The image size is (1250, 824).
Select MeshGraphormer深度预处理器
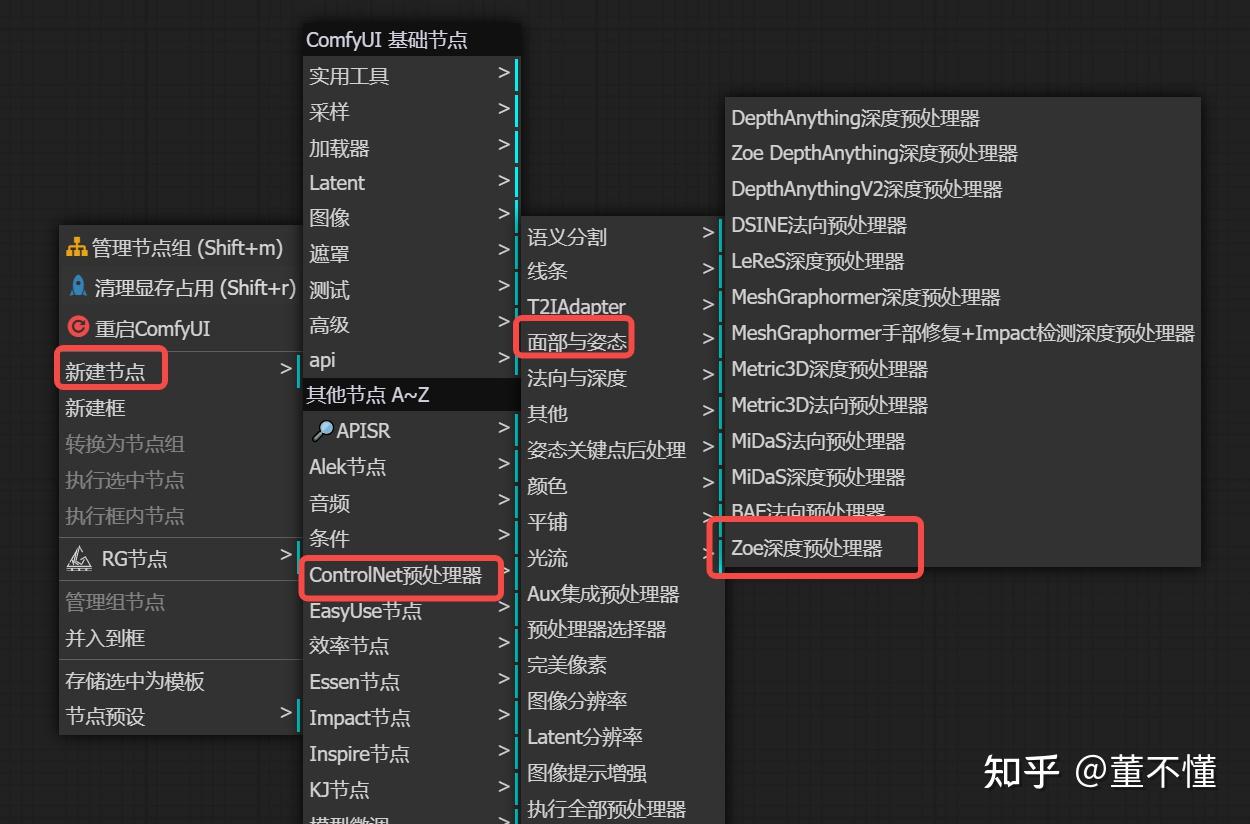coord(865,297)
